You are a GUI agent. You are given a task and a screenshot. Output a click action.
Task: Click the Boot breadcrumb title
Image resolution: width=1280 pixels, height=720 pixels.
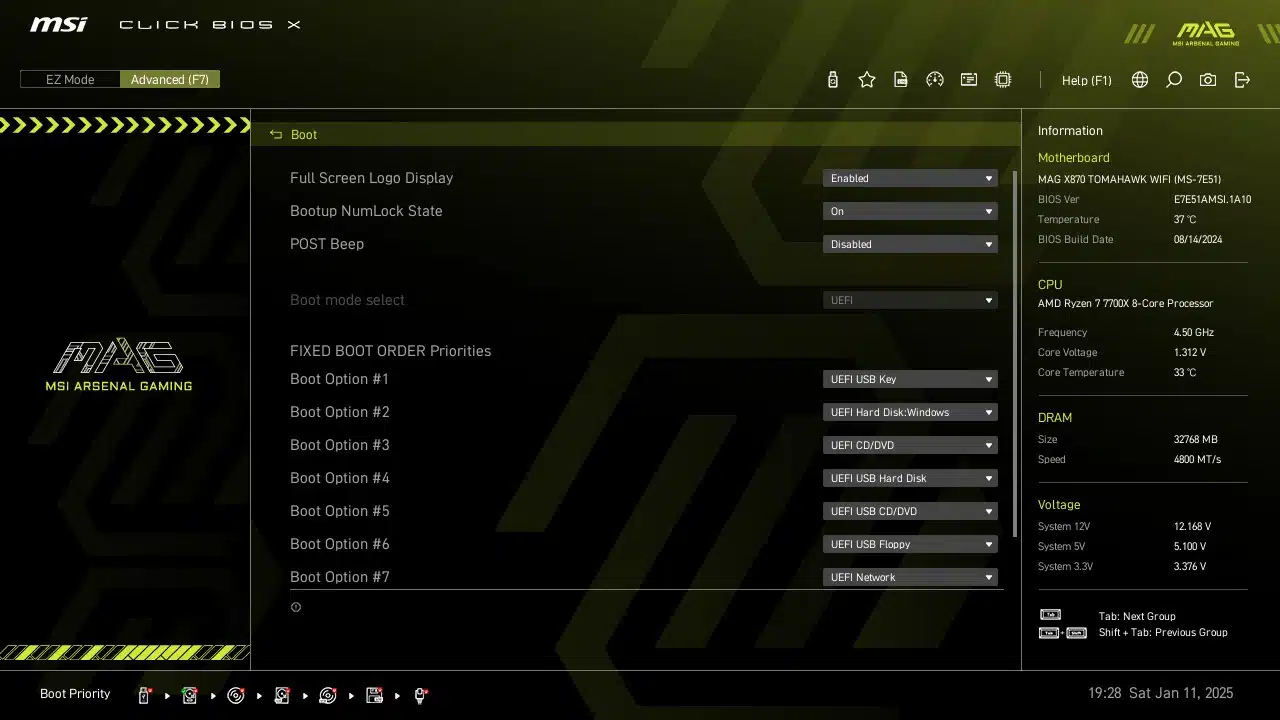tap(304, 134)
